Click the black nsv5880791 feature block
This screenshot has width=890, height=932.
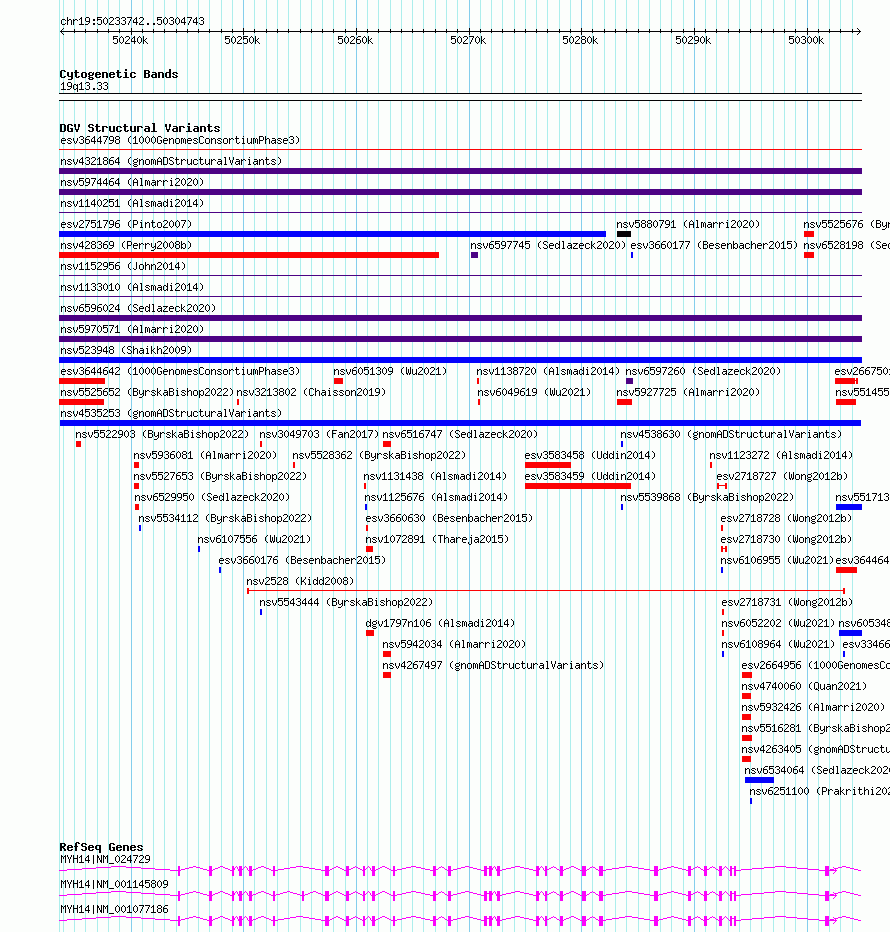[x=624, y=234]
